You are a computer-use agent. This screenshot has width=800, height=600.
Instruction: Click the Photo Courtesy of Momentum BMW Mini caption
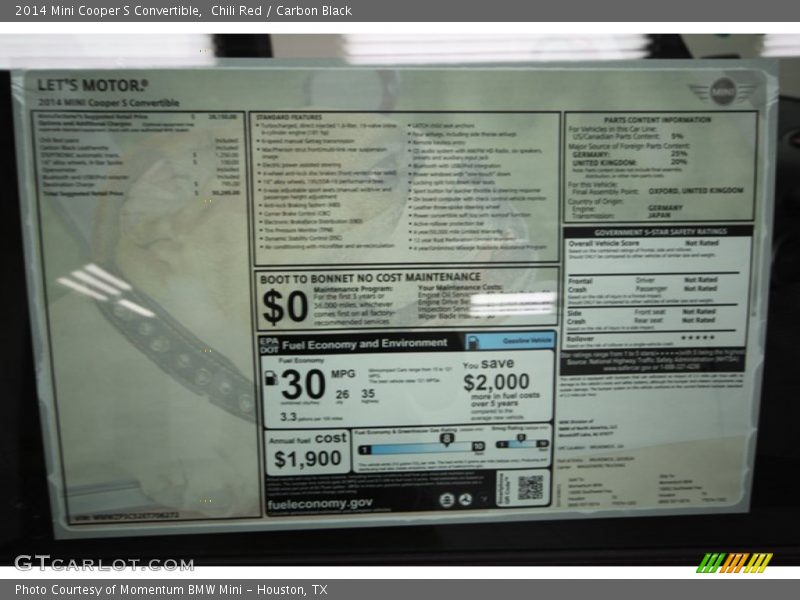[171, 590]
